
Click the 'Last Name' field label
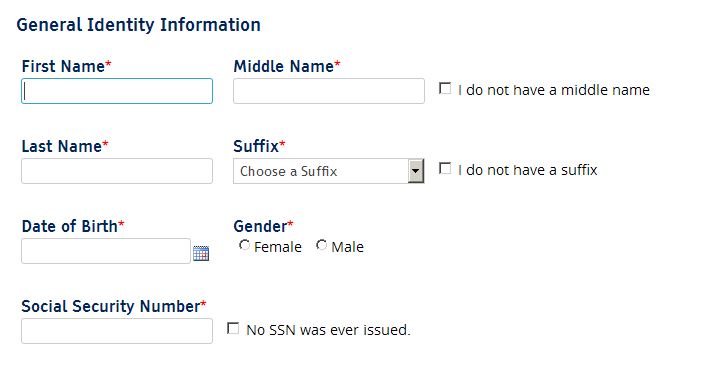pyautogui.click(x=61, y=146)
